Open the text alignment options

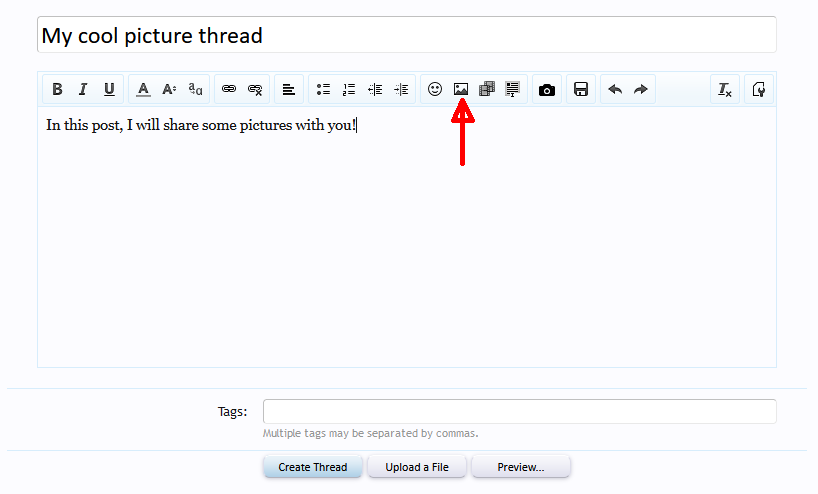tap(289, 89)
